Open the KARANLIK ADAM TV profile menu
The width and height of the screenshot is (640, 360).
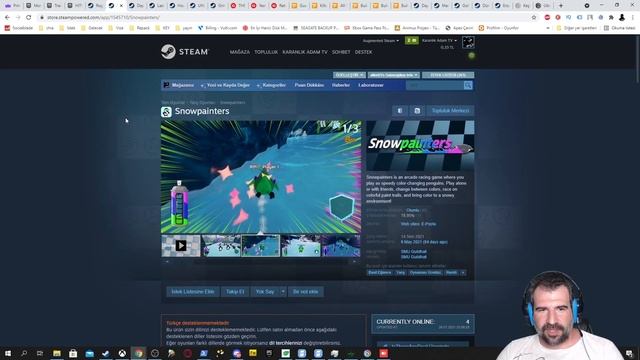[x=304, y=52]
